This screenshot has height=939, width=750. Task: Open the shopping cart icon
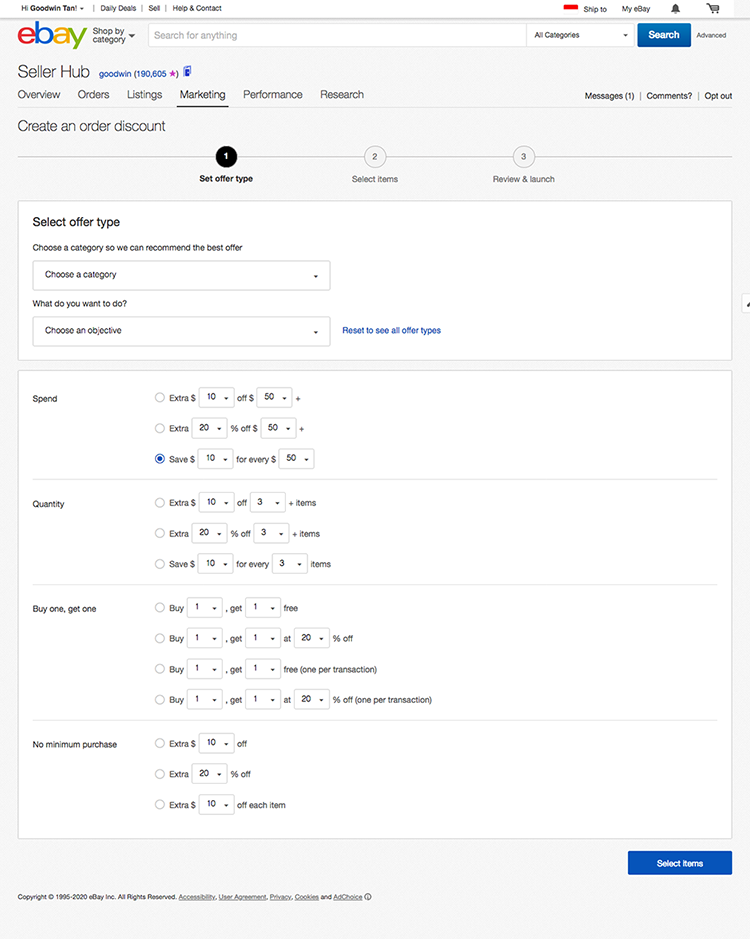(x=713, y=8)
